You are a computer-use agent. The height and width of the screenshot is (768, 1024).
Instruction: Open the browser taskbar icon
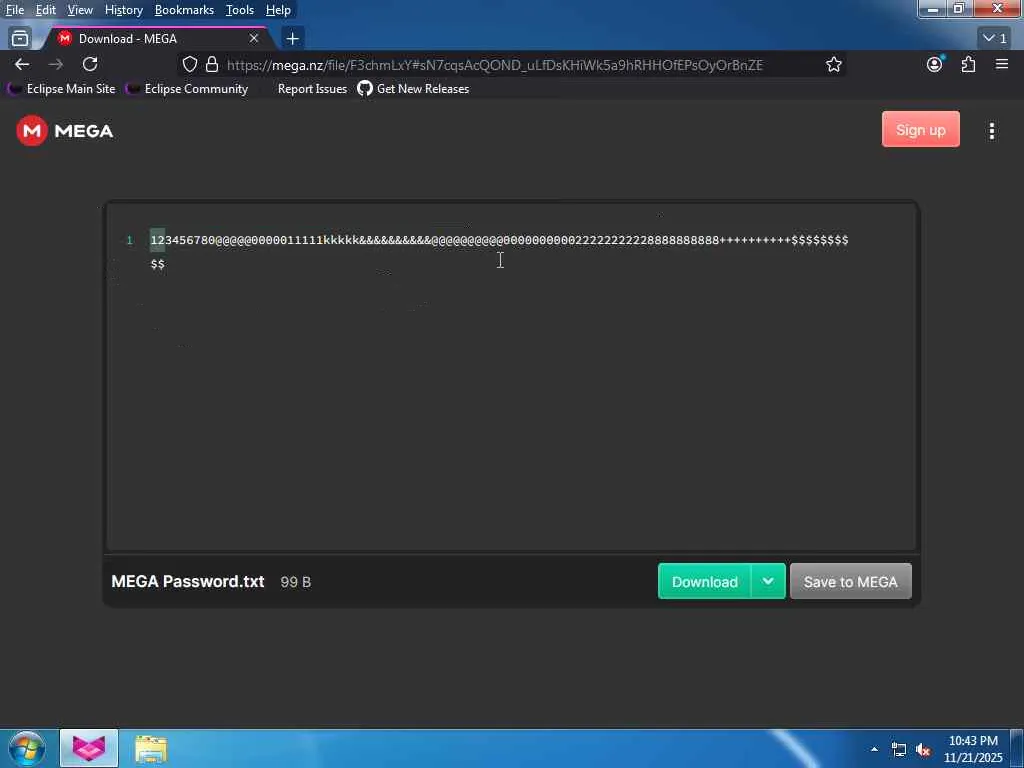(x=89, y=748)
